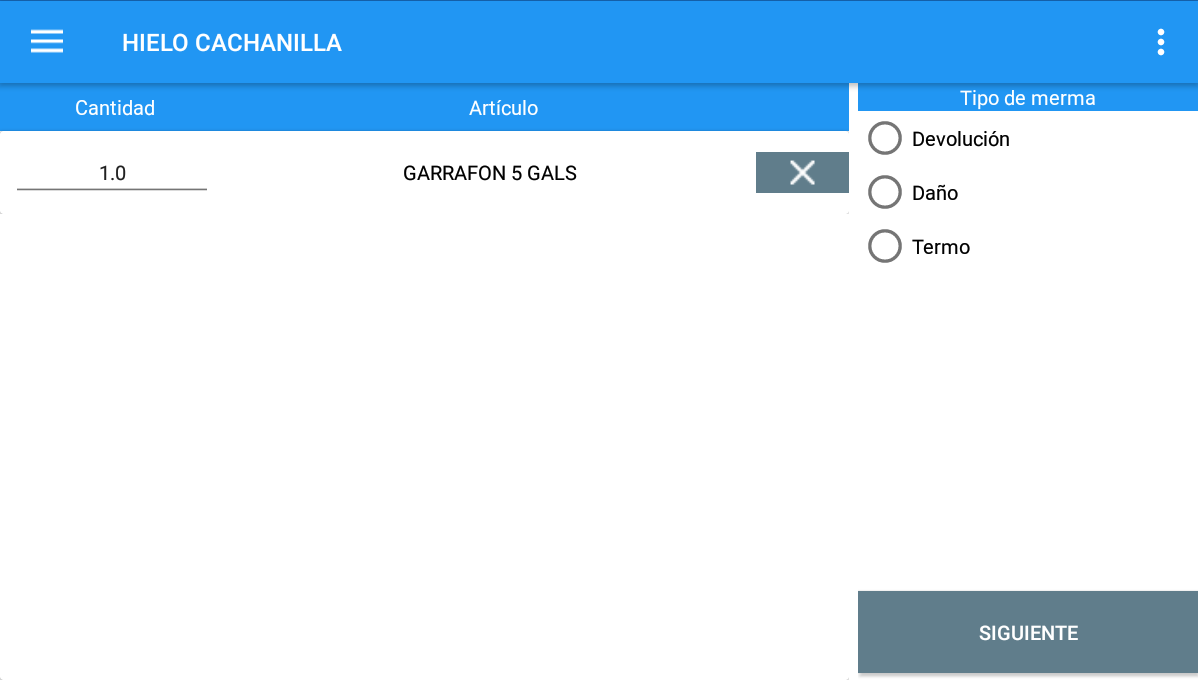The height and width of the screenshot is (680, 1198).
Task: Pick the Termo radio option
Action: tap(885, 246)
